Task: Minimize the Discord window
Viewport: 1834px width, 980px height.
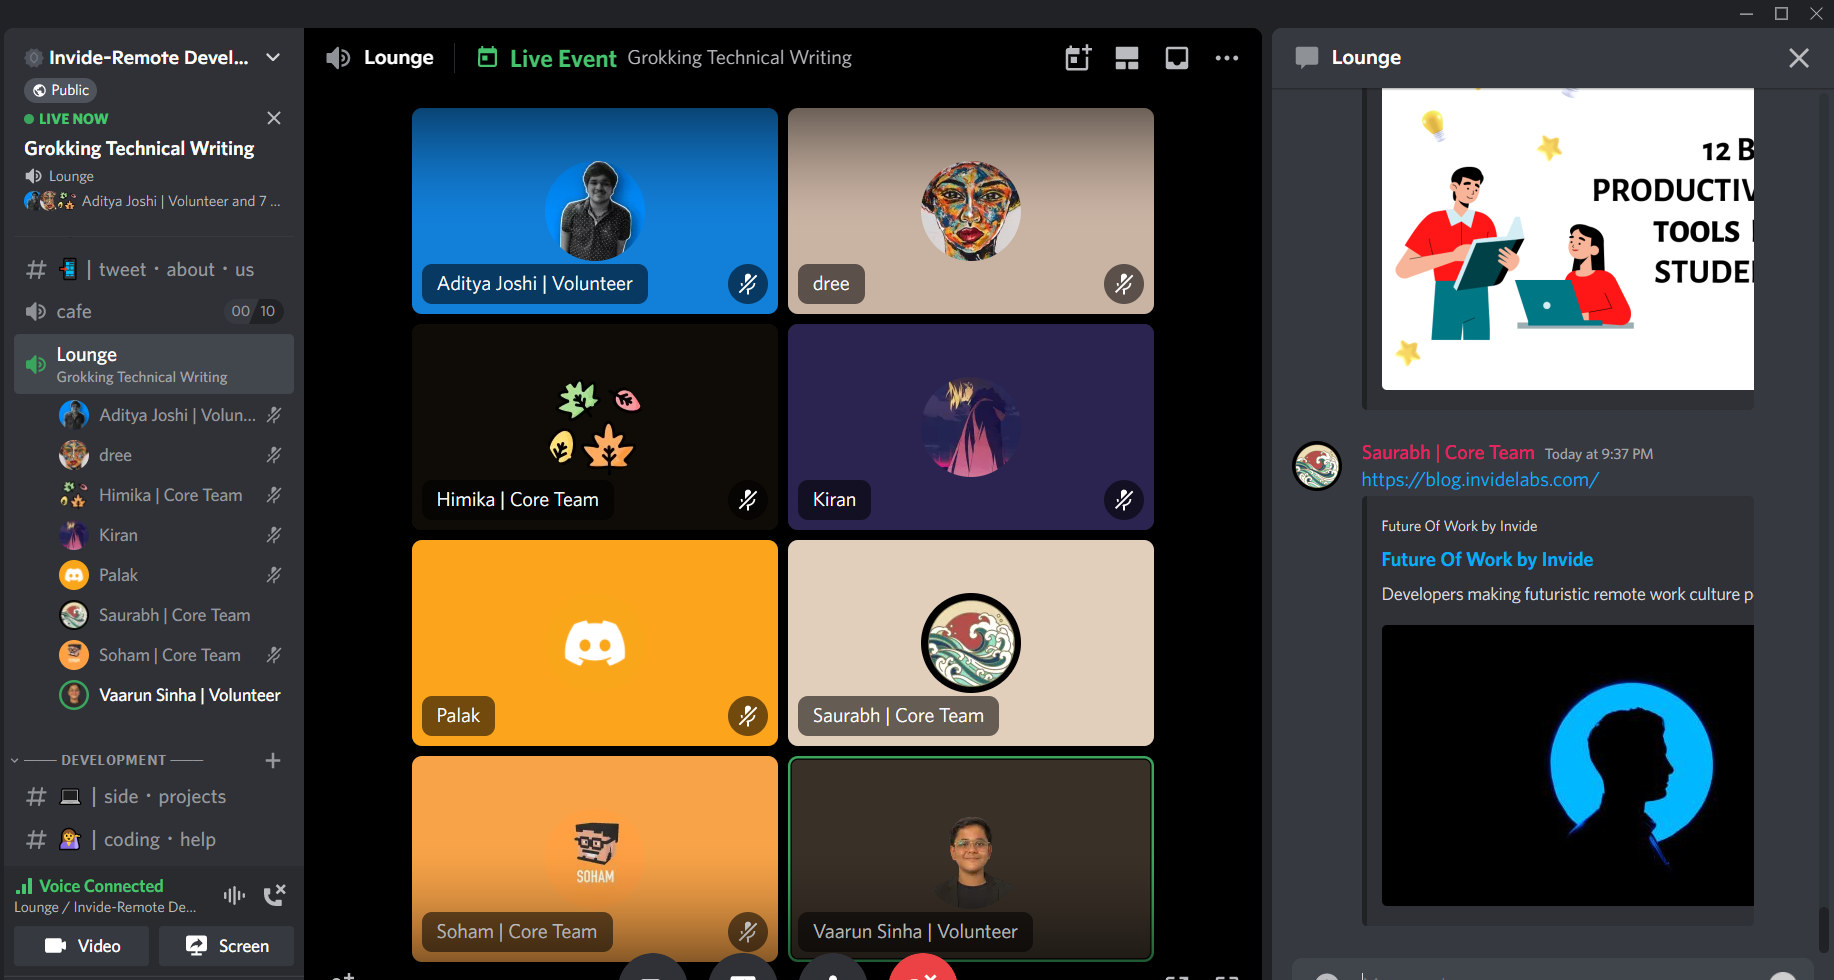Action: click(x=1746, y=13)
